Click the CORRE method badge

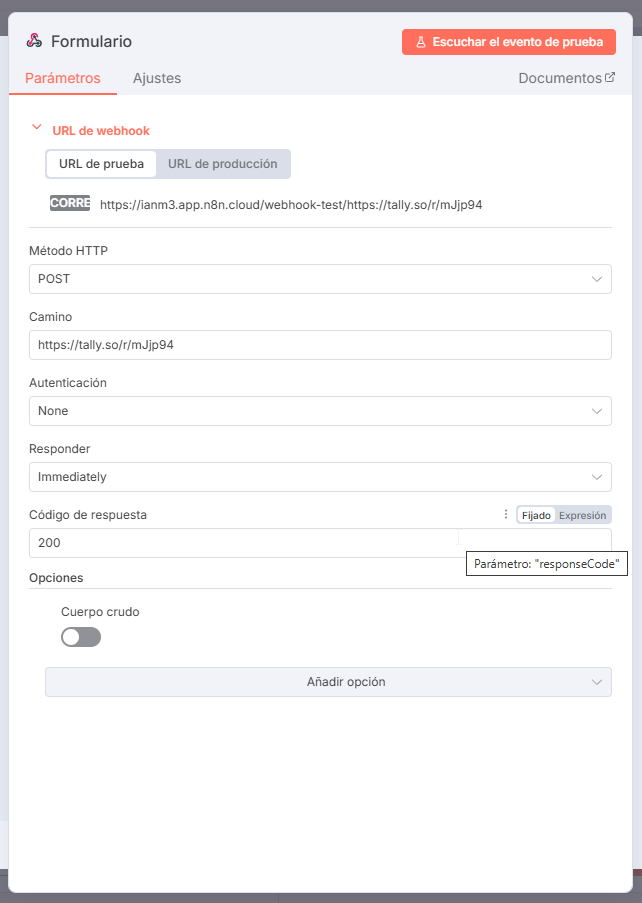(70, 203)
